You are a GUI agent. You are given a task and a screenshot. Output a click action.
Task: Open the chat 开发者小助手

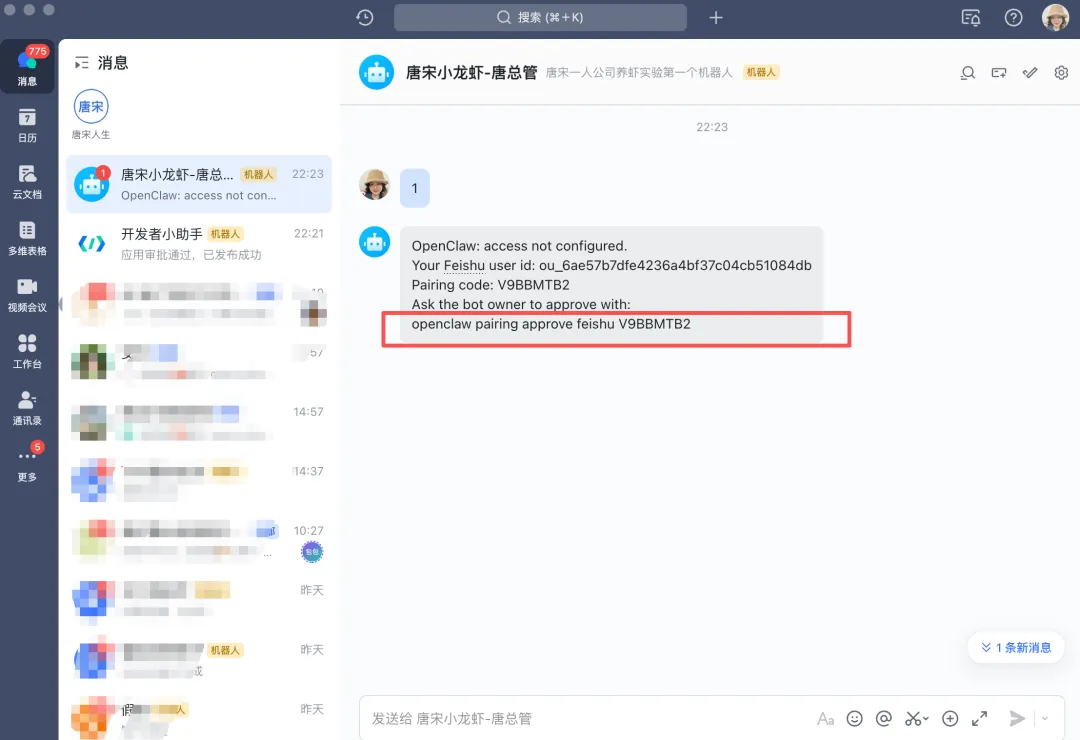199,244
